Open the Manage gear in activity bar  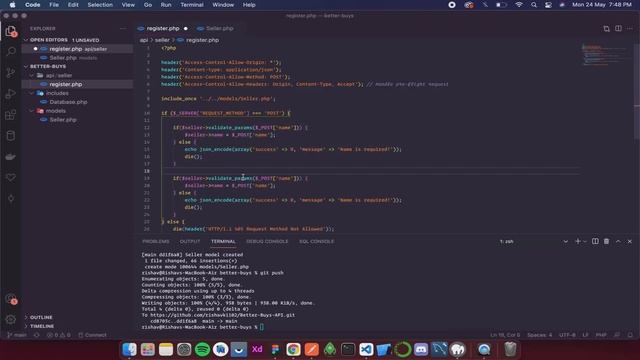point(11,319)
